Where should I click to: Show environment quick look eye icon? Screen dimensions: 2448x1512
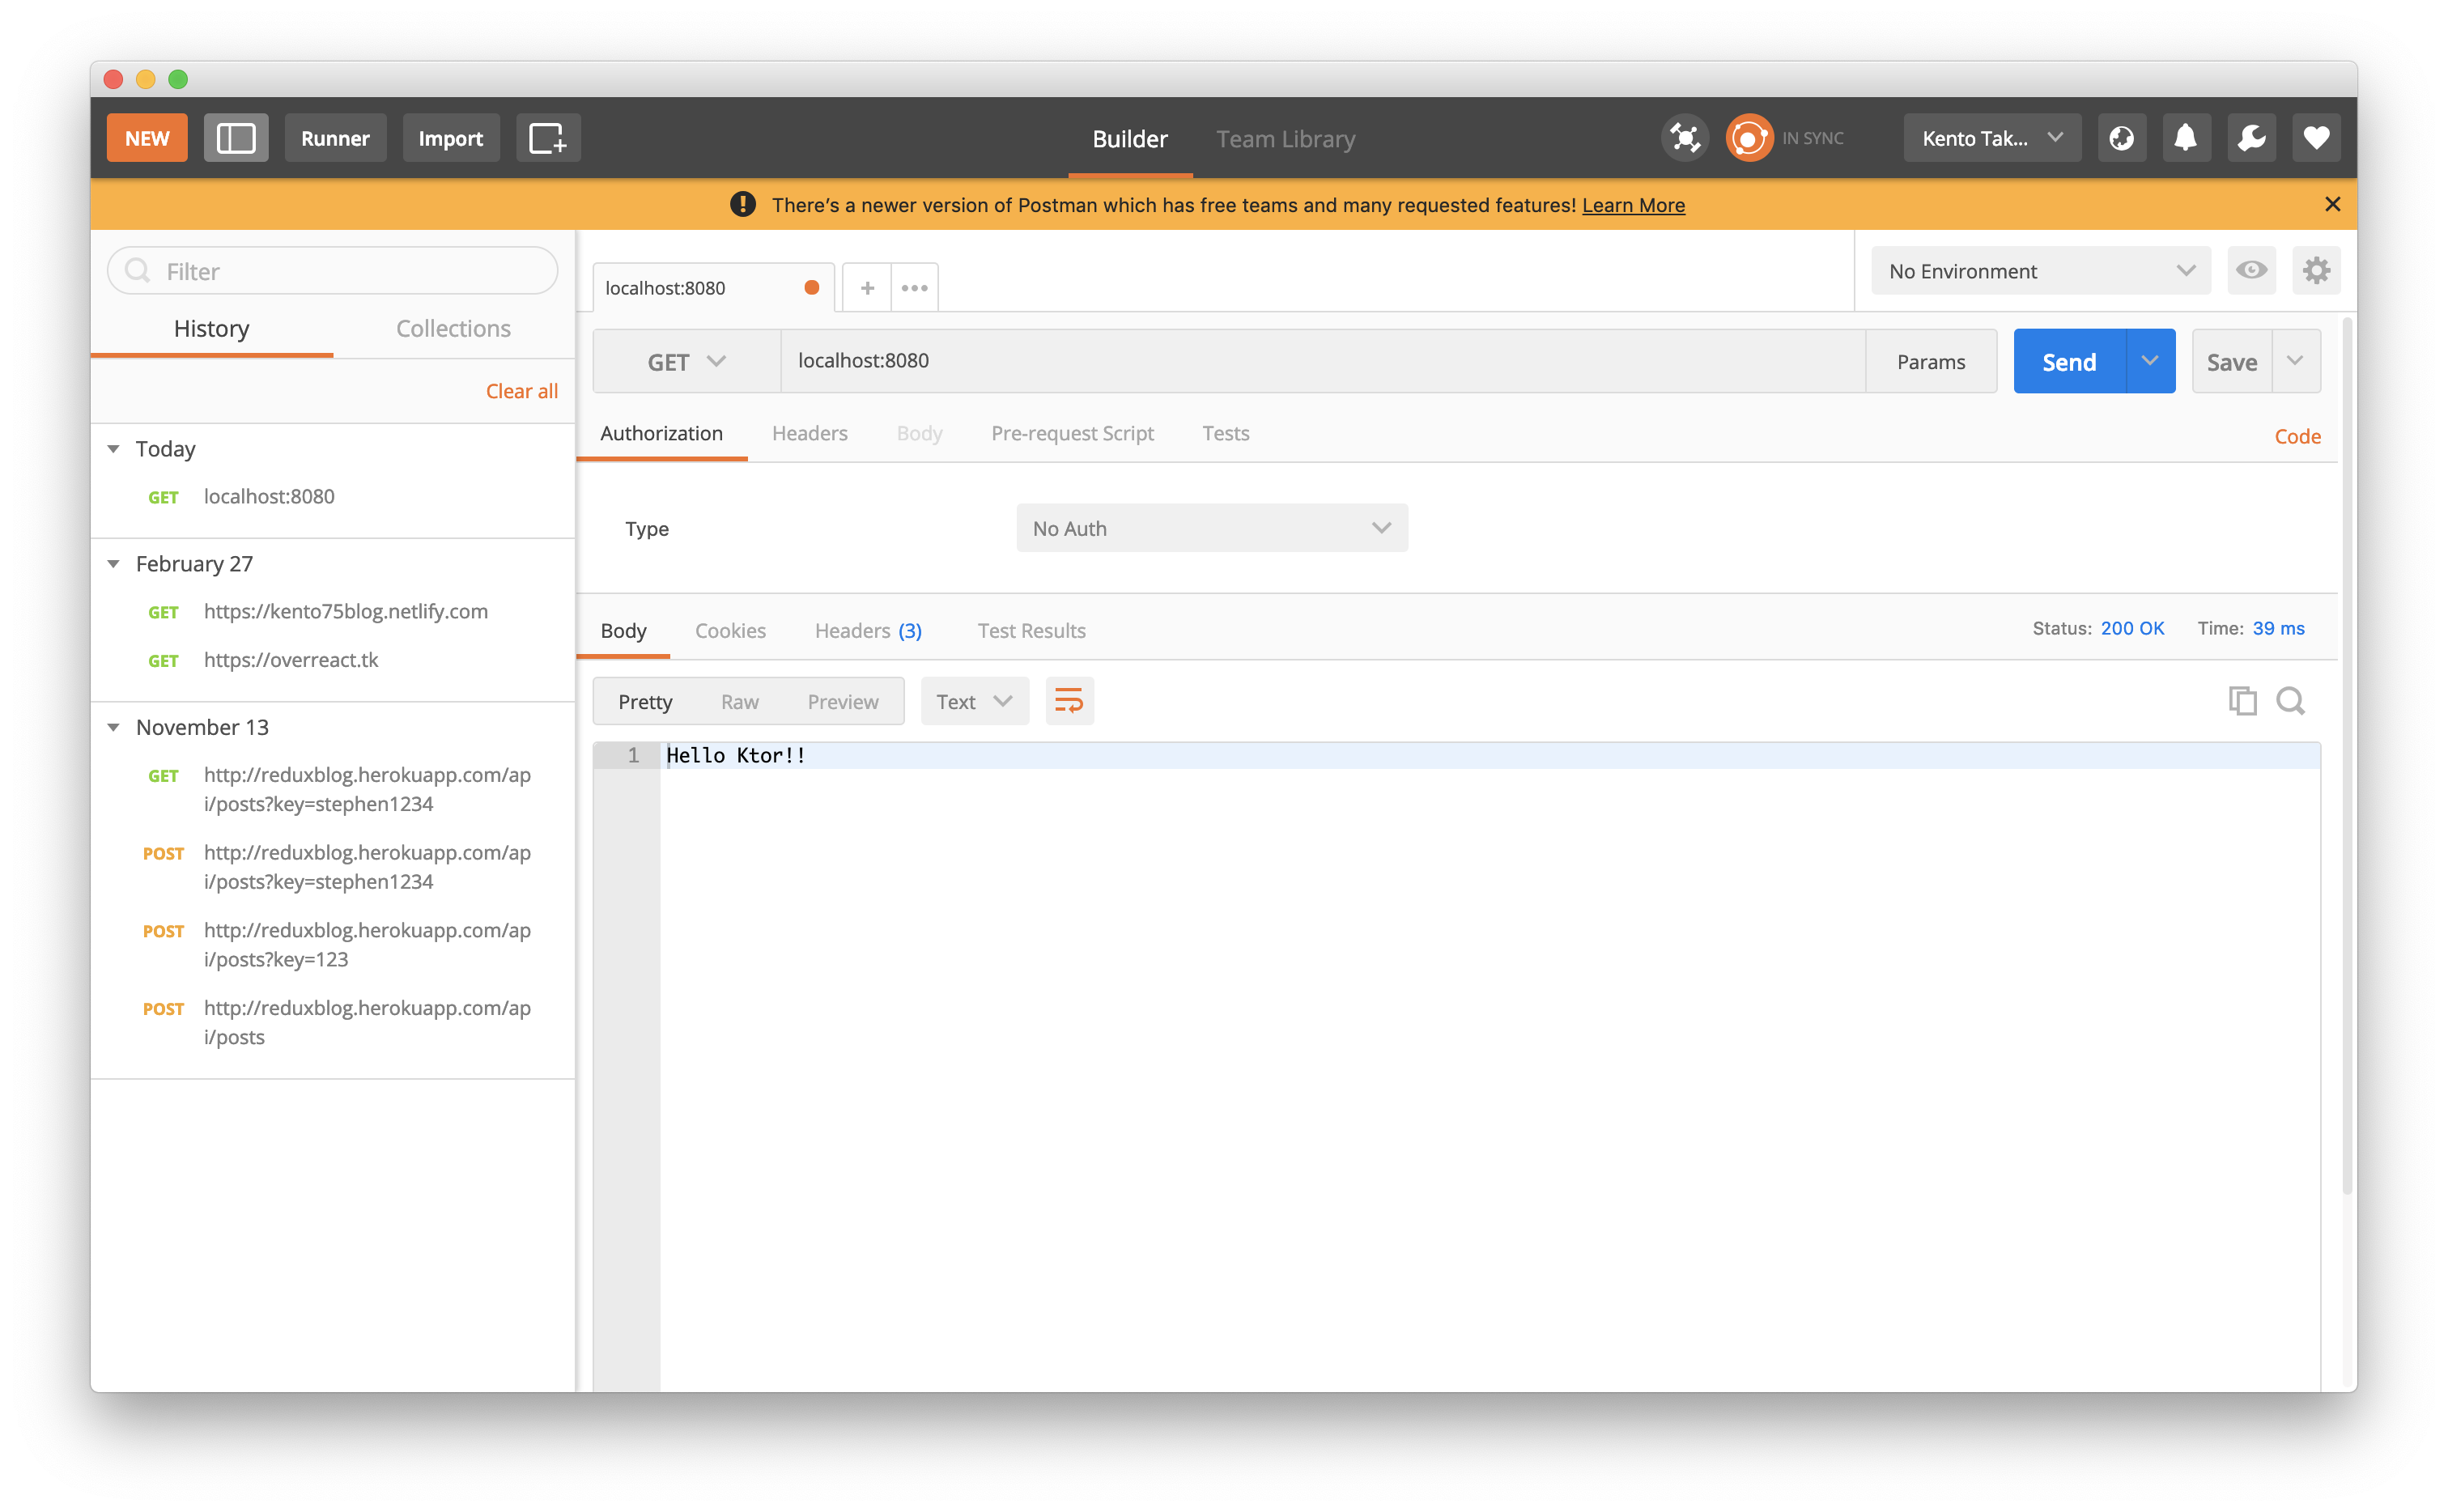(2251, 270)
